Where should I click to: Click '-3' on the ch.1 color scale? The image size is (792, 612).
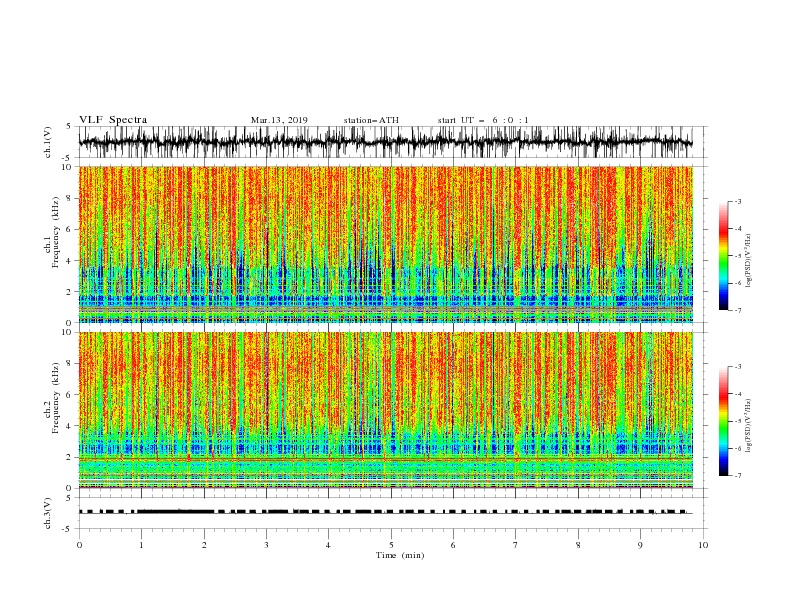click(737, 201)
